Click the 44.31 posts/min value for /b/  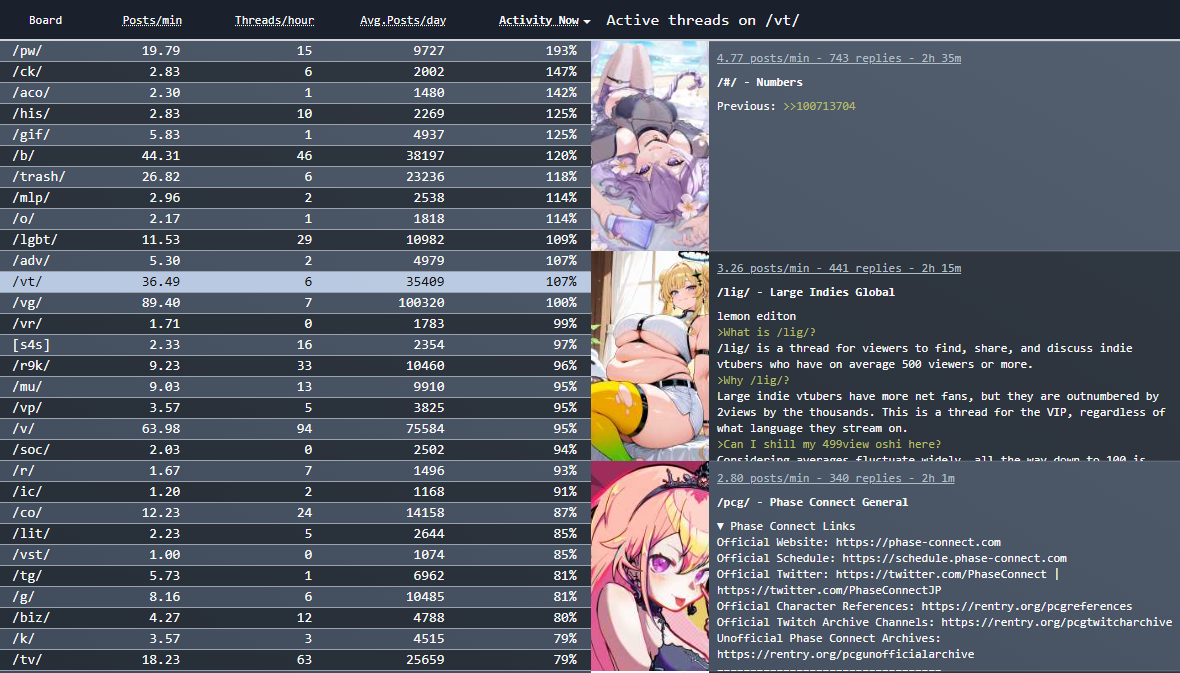161,156
